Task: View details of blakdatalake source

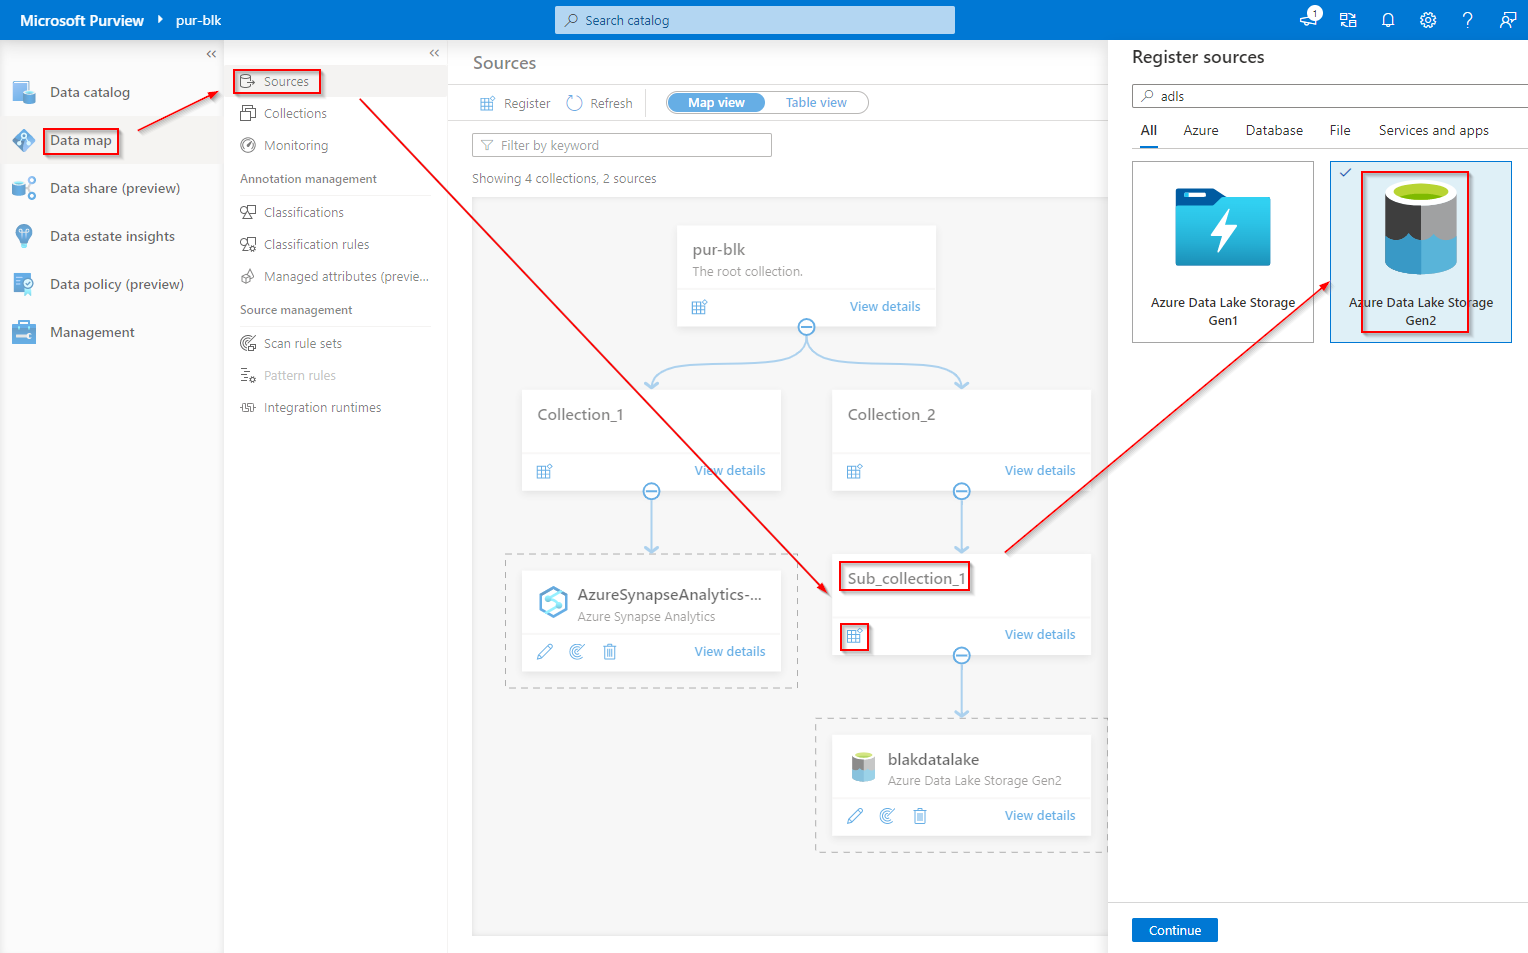Action: (x=1040, y=816)
